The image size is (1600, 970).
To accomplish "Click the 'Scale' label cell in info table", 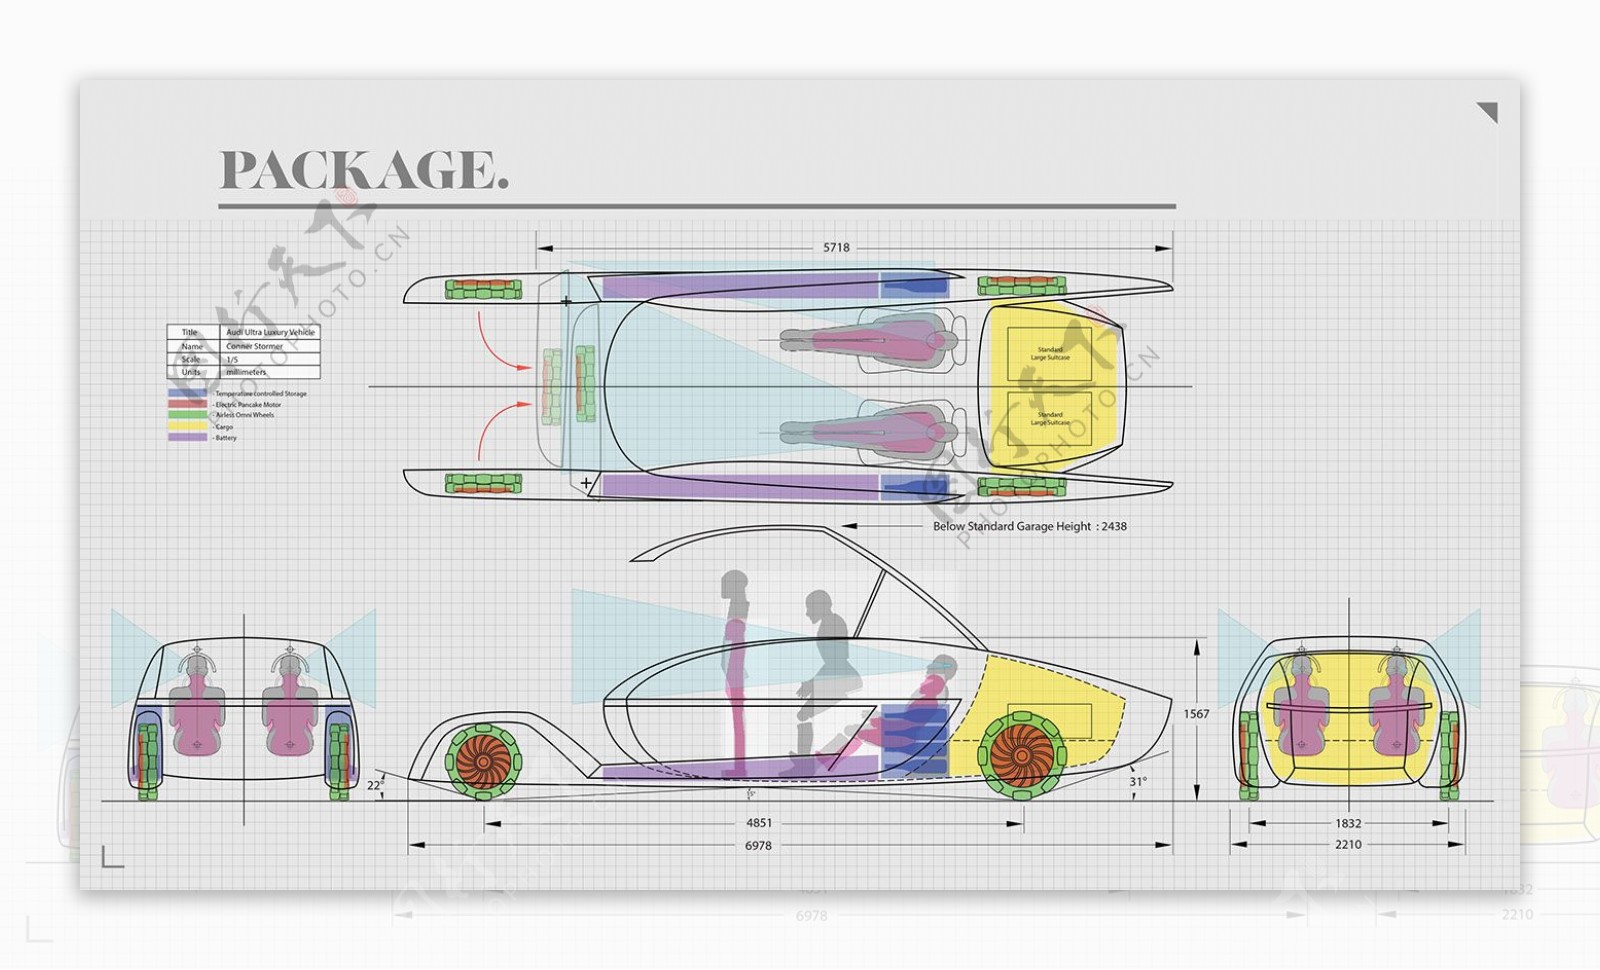I will point(193,359).
